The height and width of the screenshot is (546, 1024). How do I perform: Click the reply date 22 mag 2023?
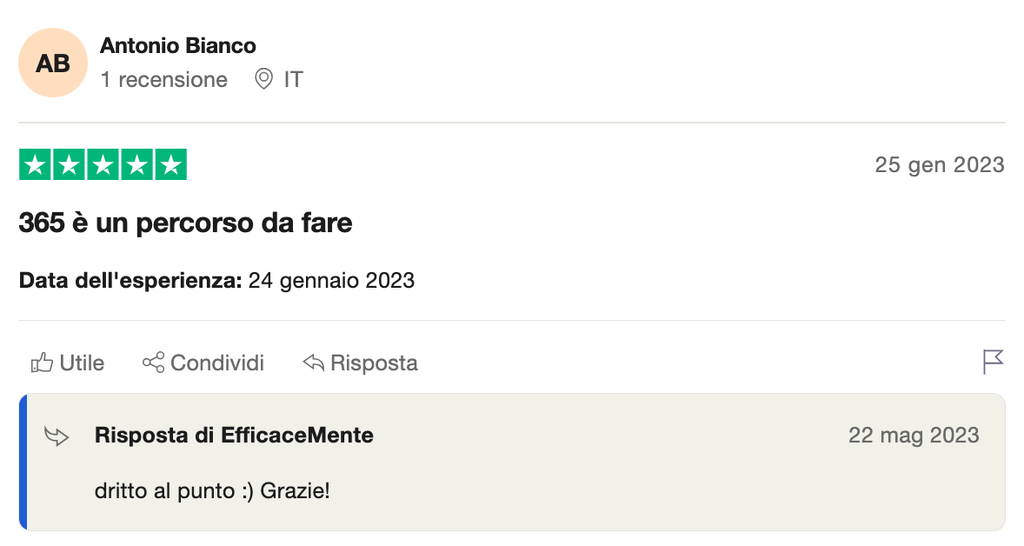[x=914, y=435]
